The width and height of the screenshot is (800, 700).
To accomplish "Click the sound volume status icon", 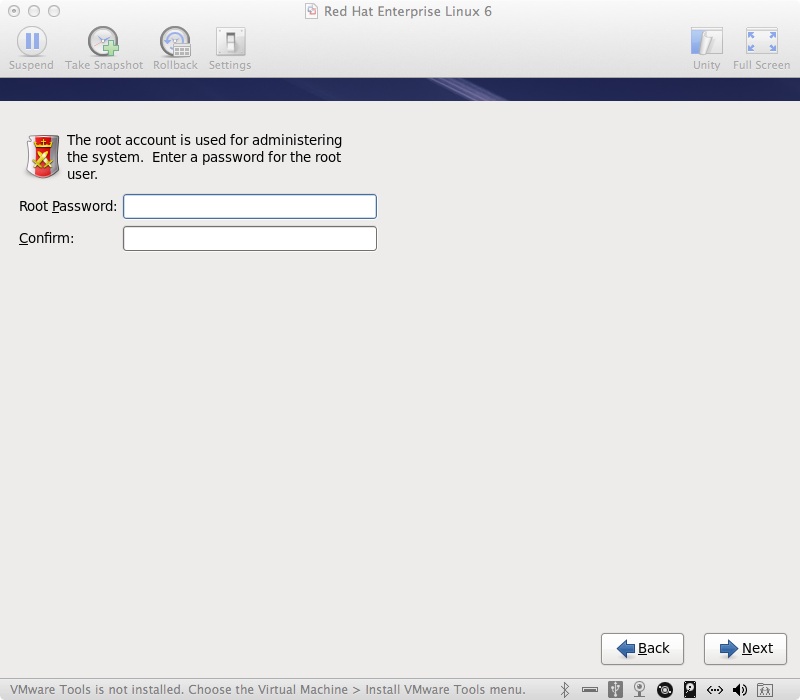I will click(x=740, y=690).
